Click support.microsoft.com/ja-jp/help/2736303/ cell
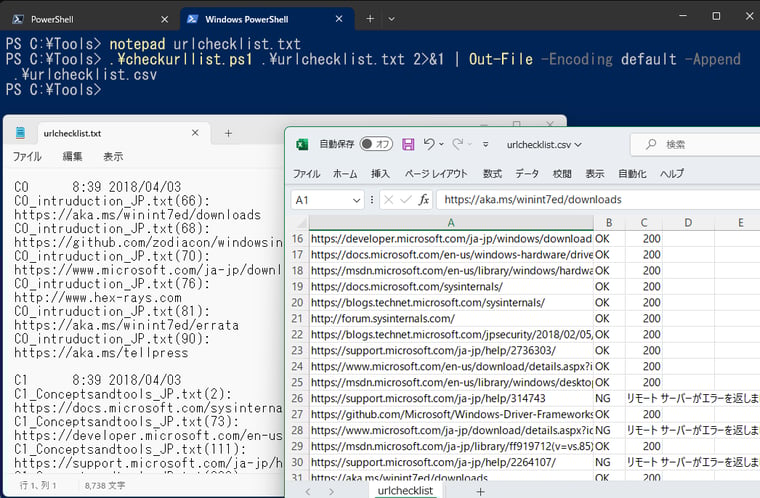 point(451,351)
